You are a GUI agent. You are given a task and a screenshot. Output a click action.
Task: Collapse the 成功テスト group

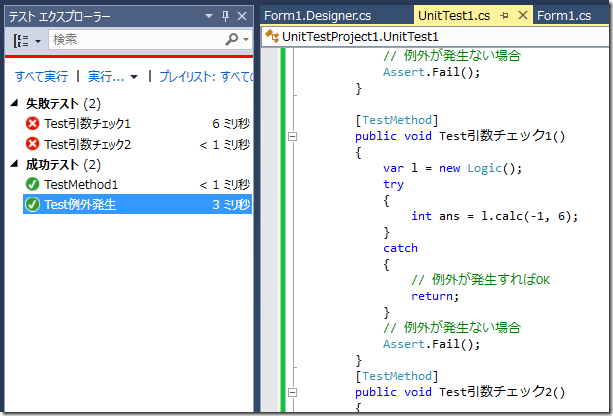tap(14, 165)
